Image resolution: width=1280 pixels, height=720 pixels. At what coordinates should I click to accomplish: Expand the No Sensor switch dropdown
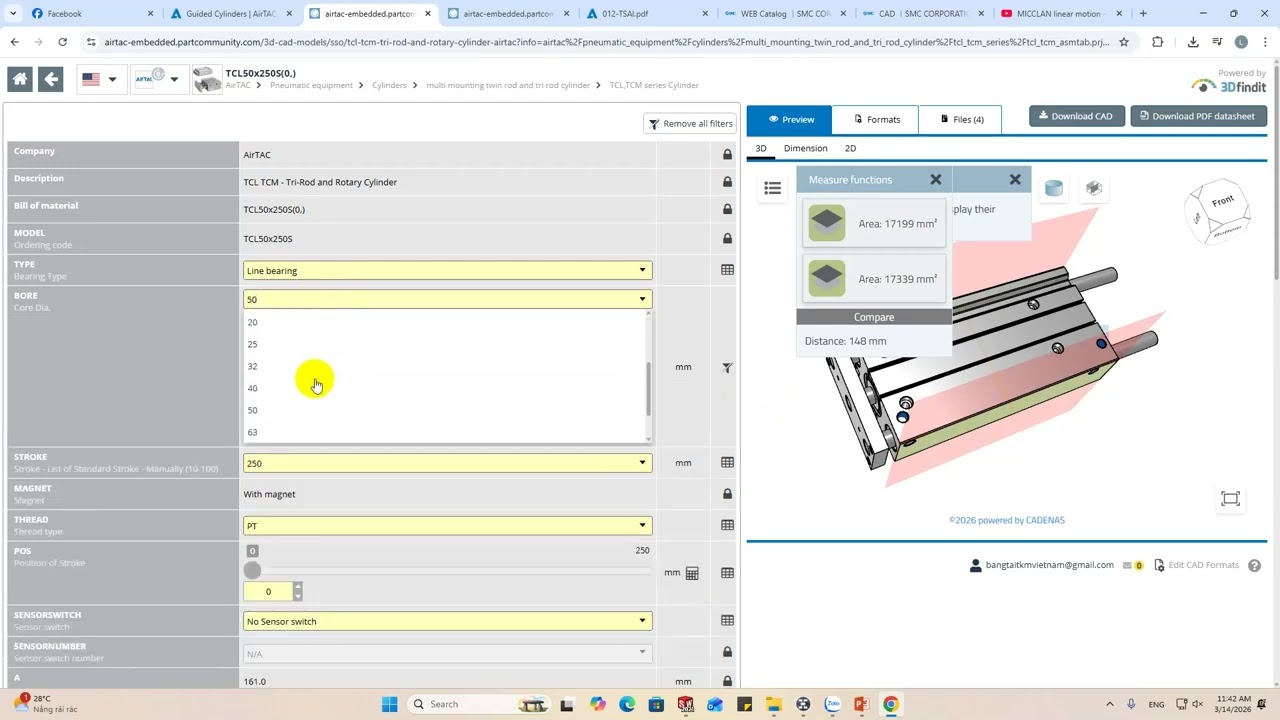pos(447,621)
